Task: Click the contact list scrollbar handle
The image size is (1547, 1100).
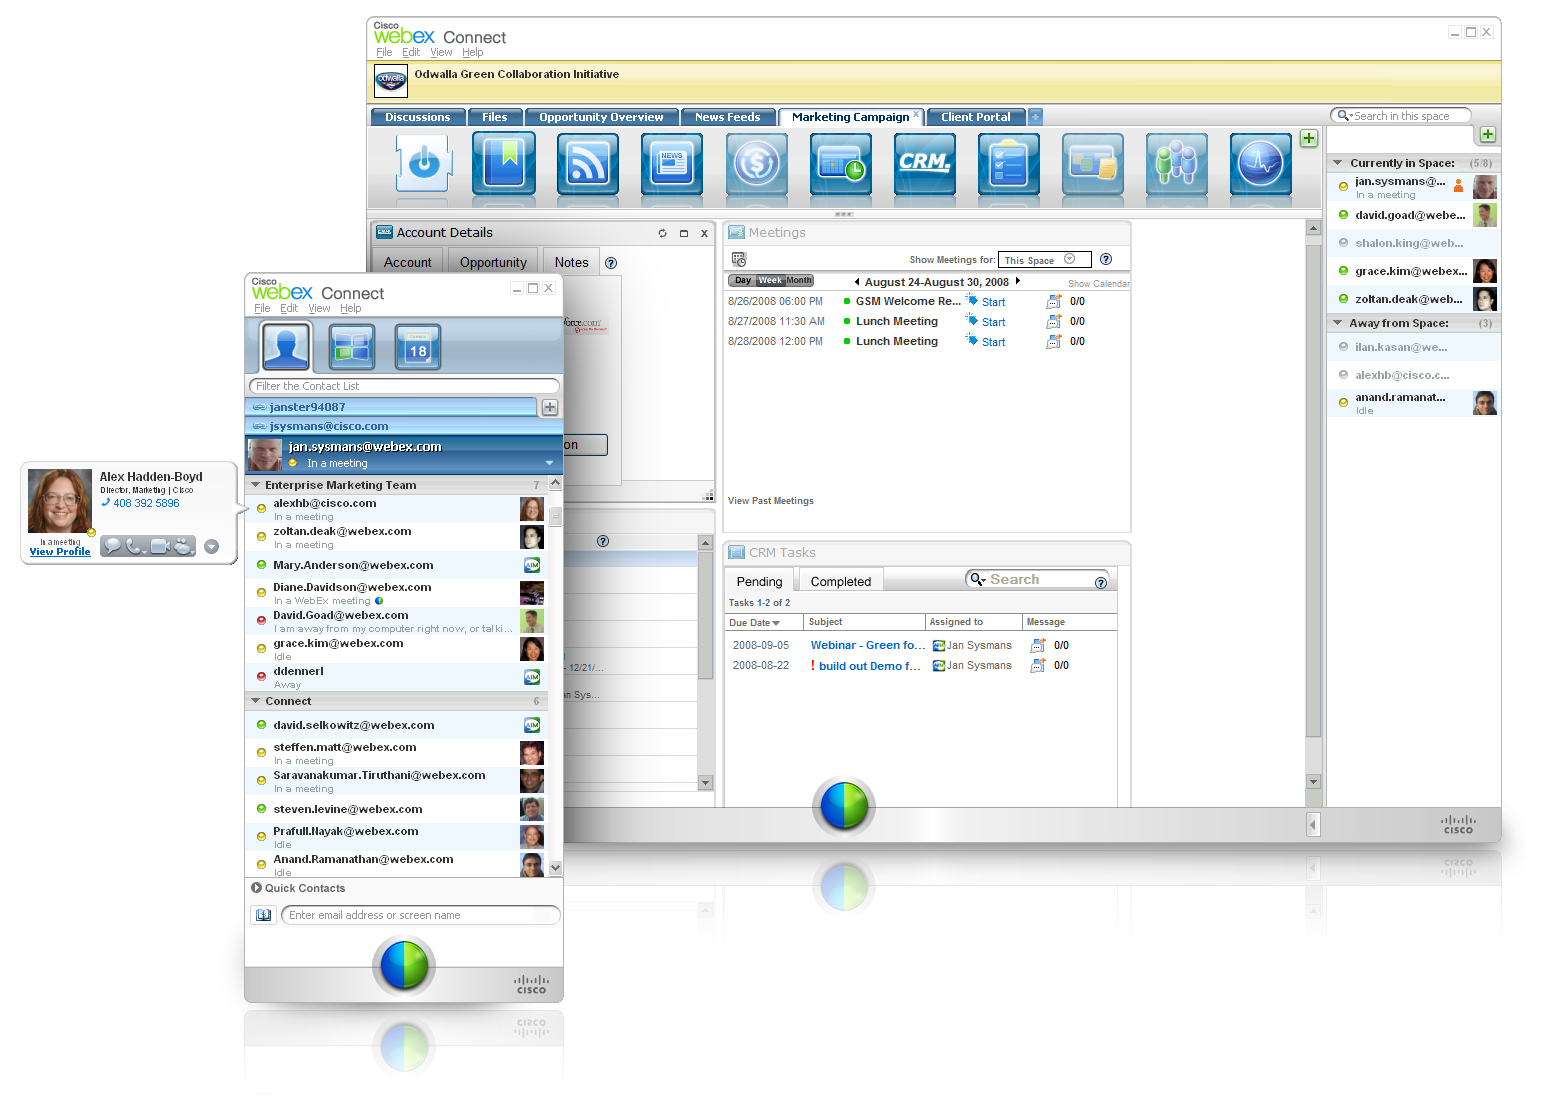Action: coord(555,516)
